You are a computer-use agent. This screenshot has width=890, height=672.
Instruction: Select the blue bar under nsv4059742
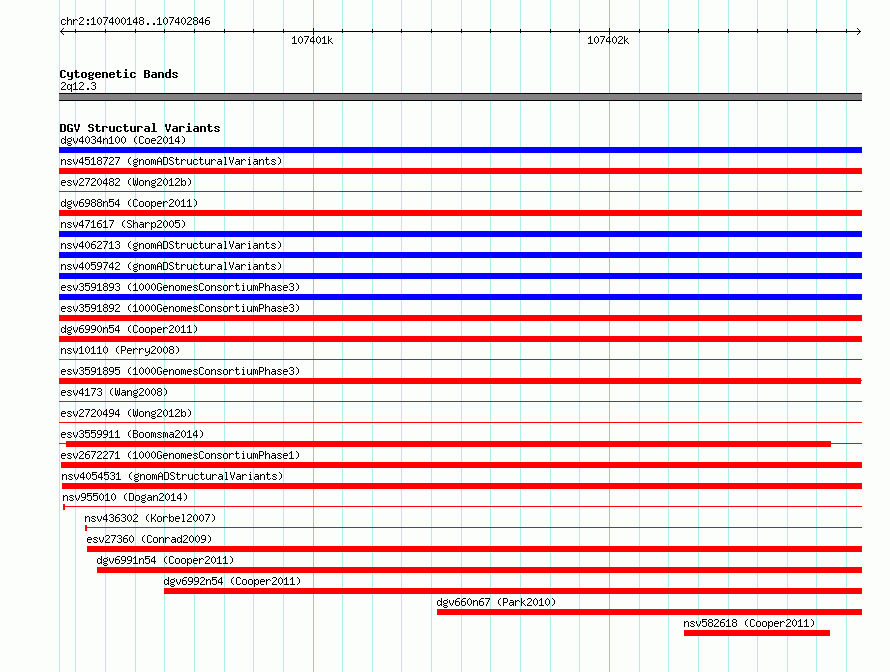pos(460,276)
